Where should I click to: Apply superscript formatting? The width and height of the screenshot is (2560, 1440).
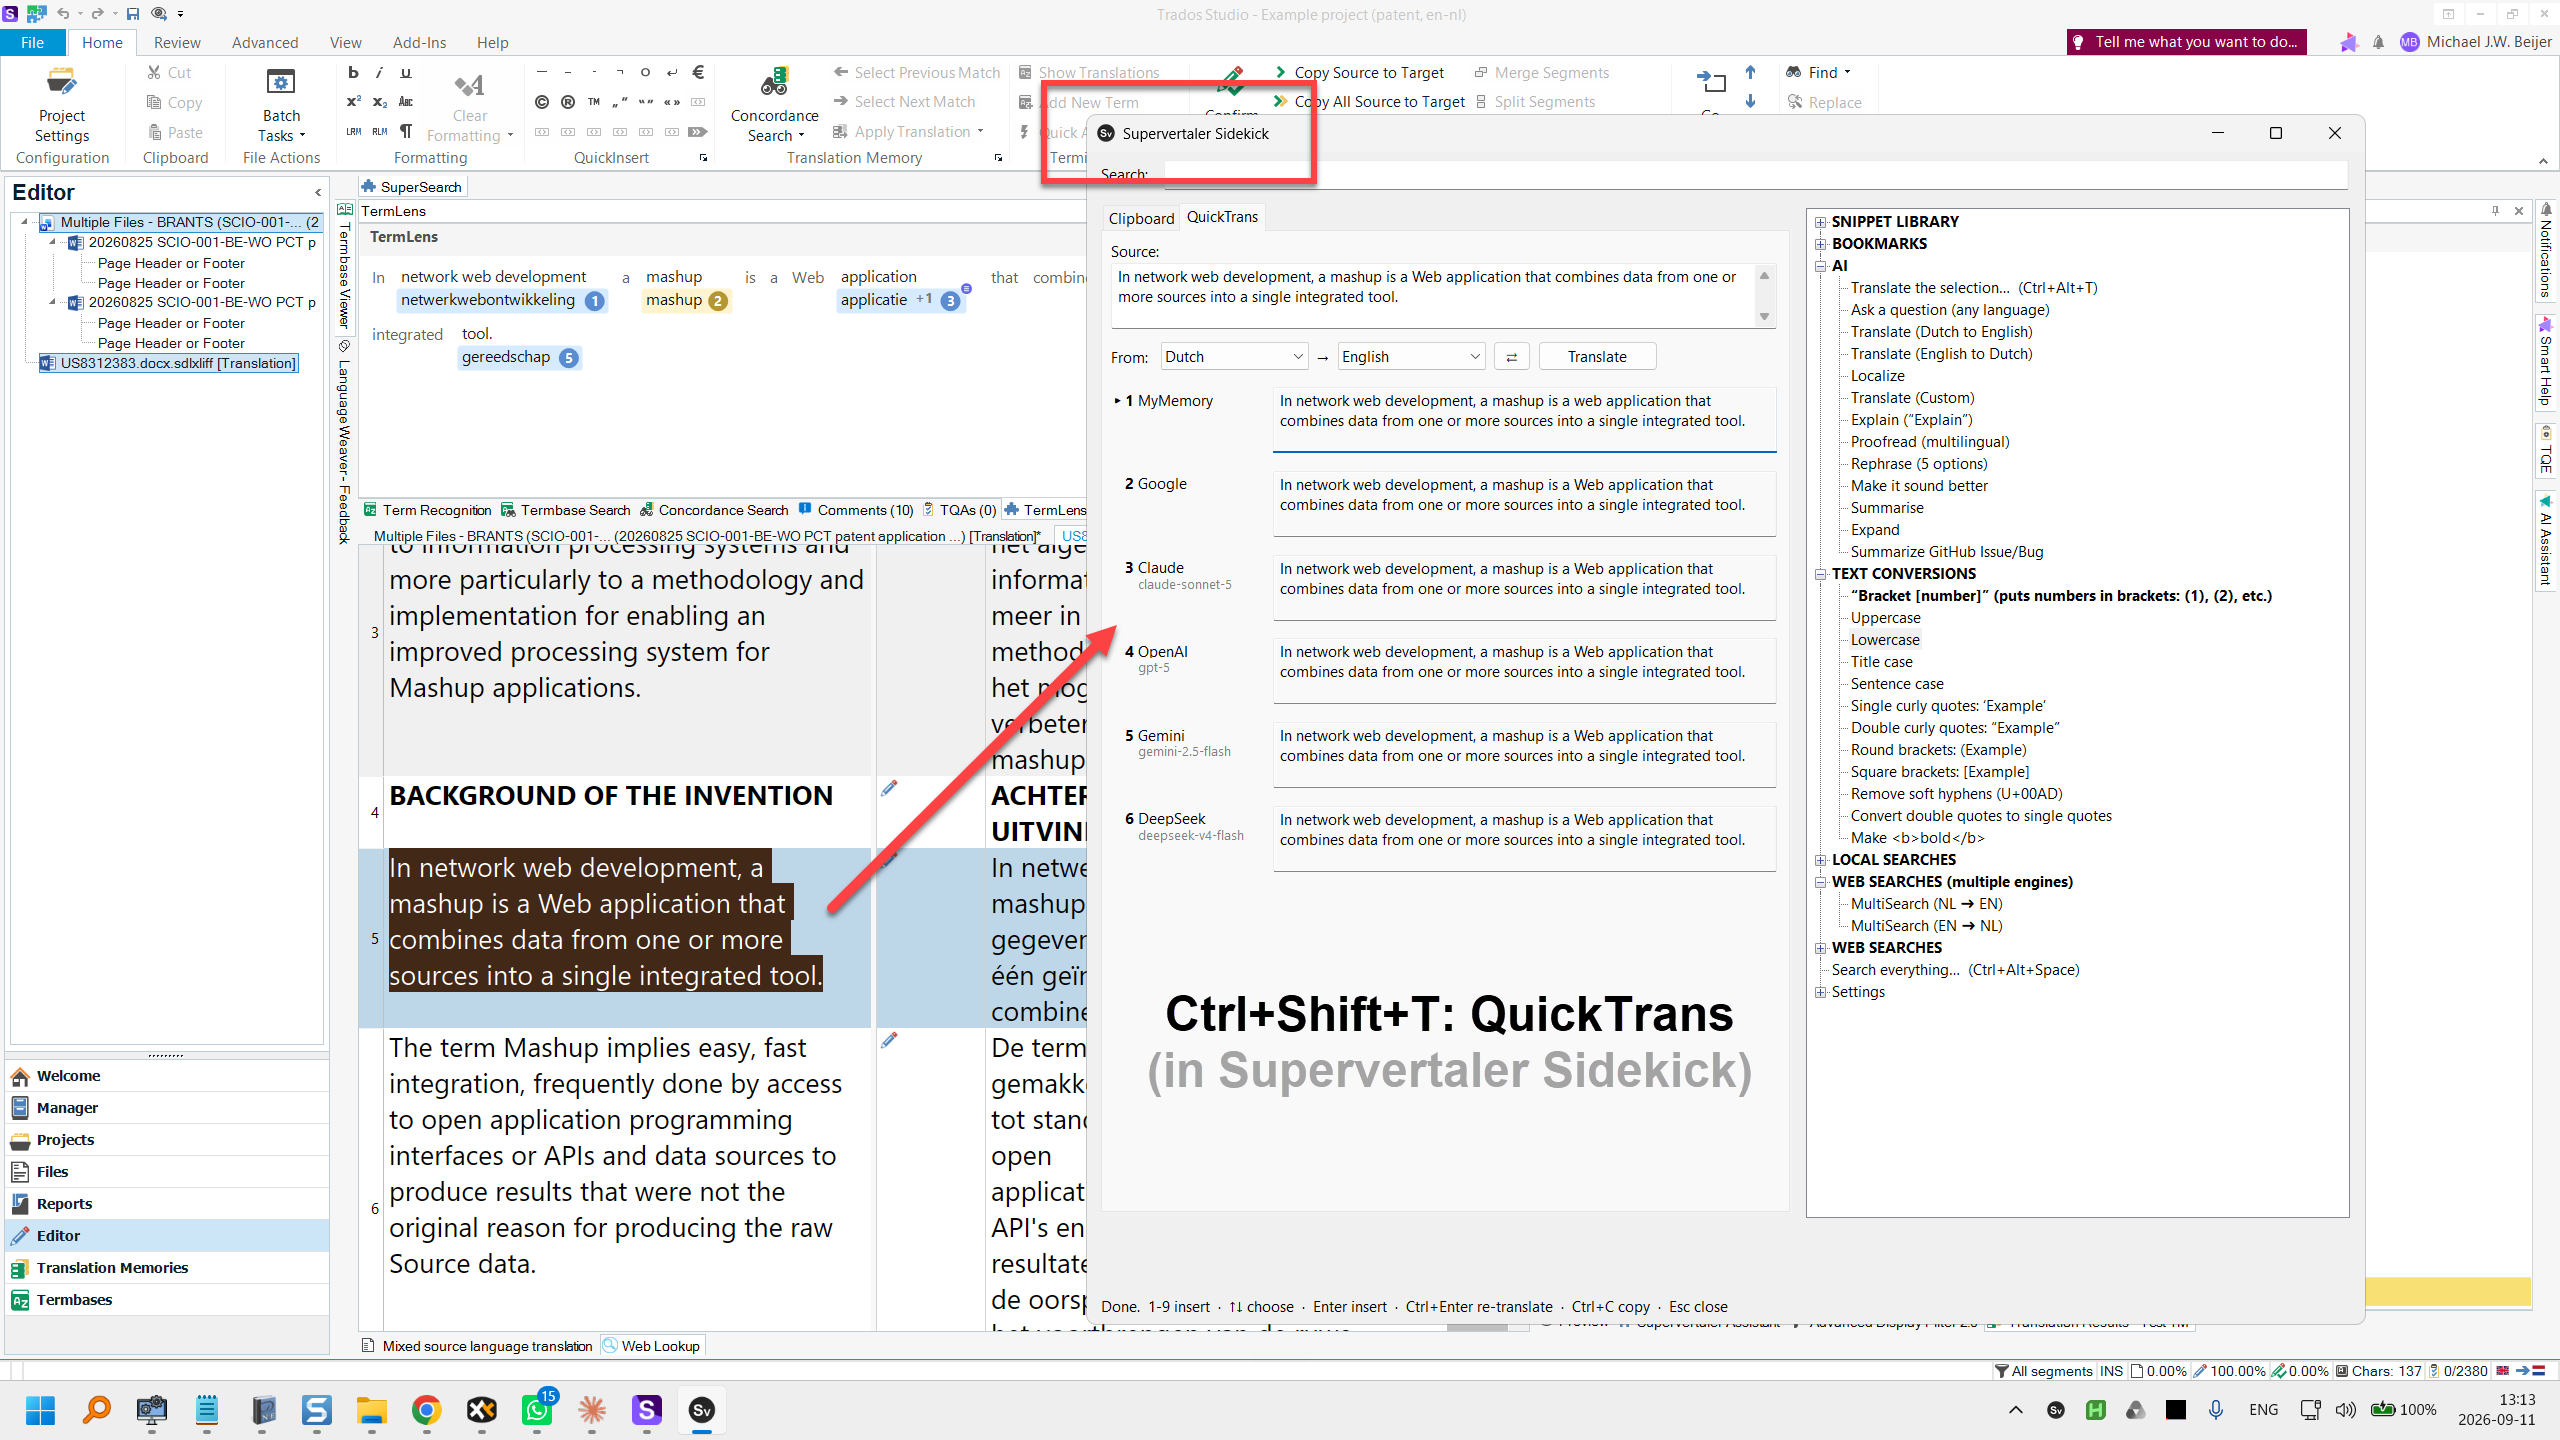tap(353, 101)
